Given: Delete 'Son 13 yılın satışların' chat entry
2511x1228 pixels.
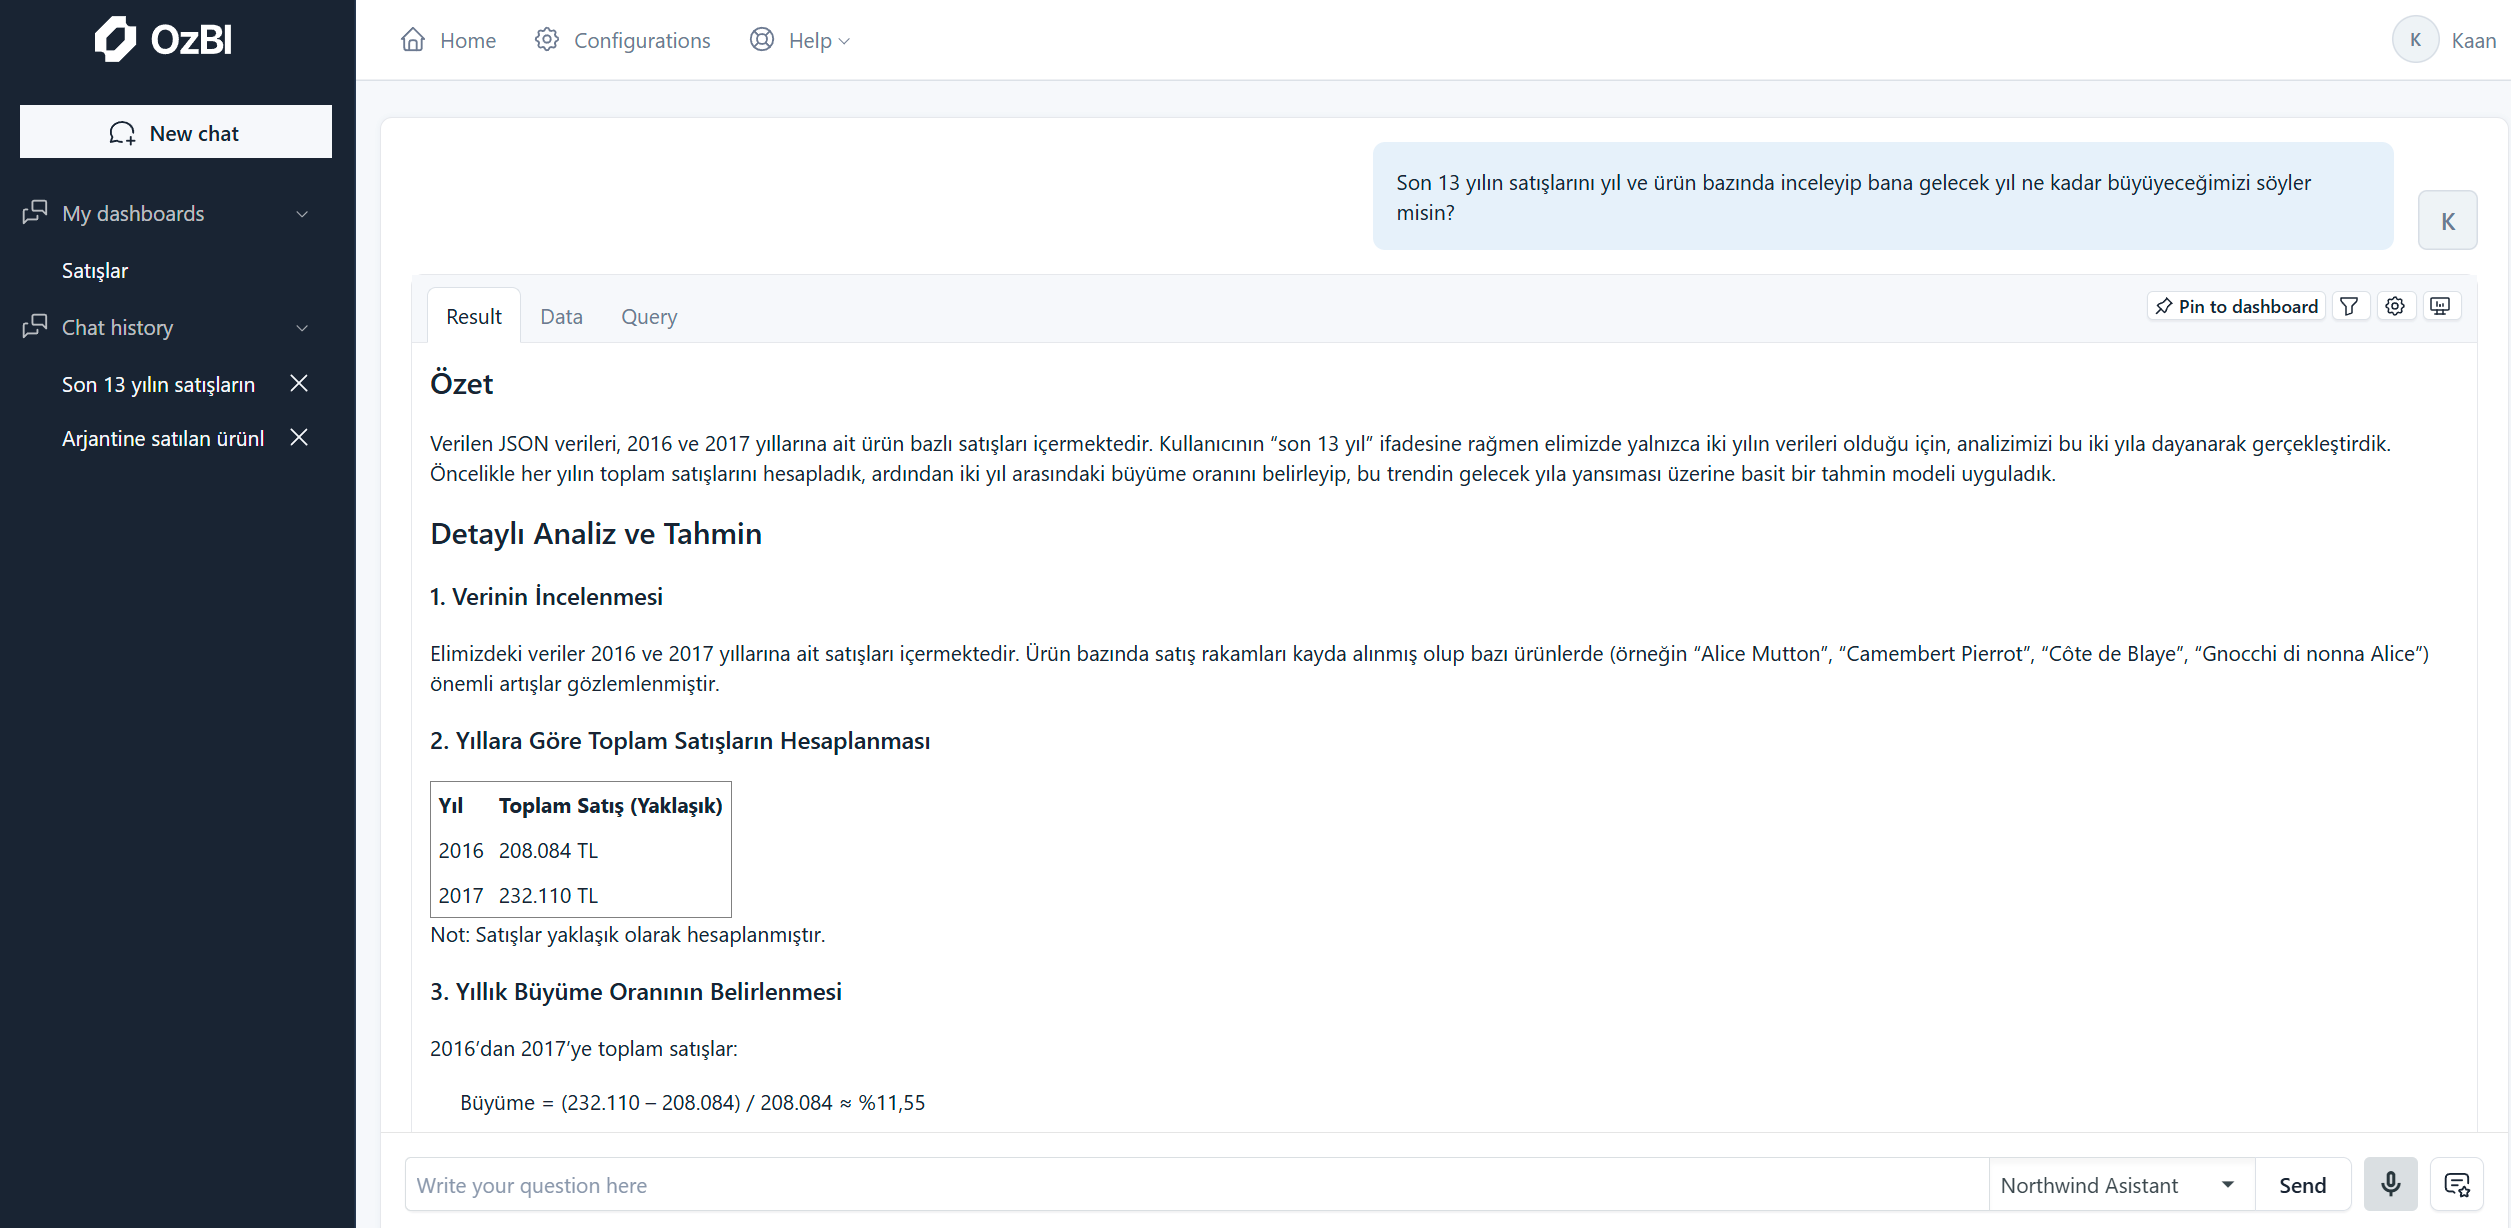Looking at the screenshot, I should point(298,383).
